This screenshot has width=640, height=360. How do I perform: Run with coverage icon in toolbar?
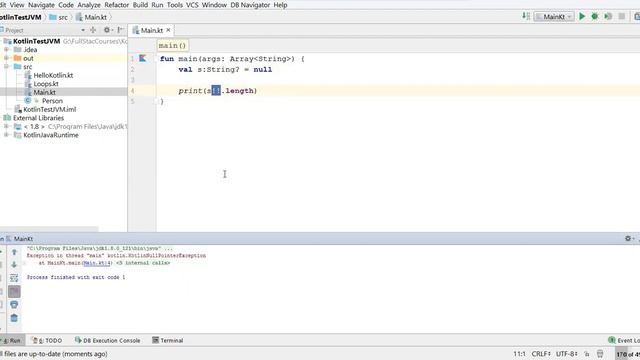pyautogui.click(x=608, y=16)
